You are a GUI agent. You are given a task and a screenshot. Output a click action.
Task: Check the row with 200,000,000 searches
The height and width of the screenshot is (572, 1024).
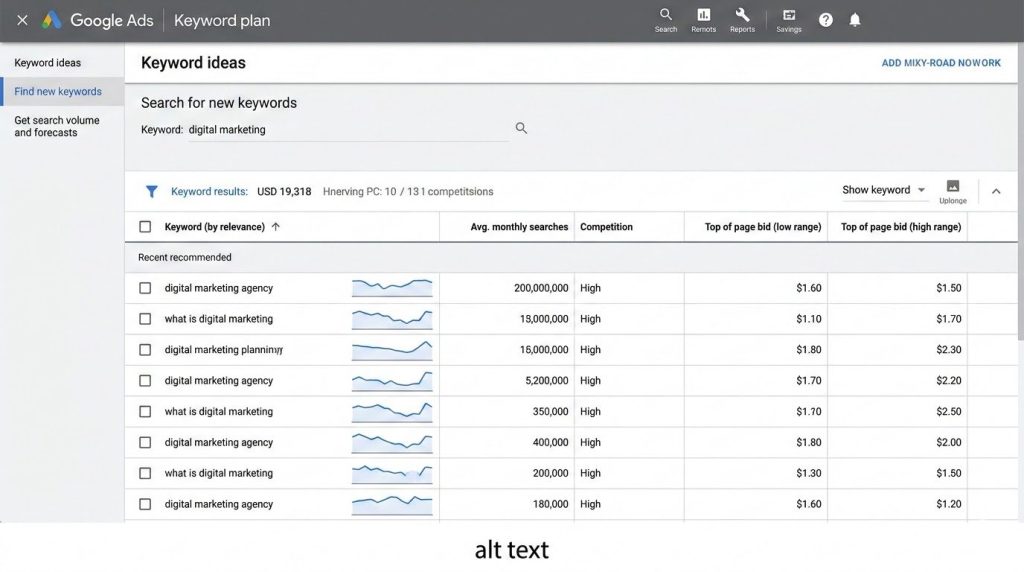point(145,288)
